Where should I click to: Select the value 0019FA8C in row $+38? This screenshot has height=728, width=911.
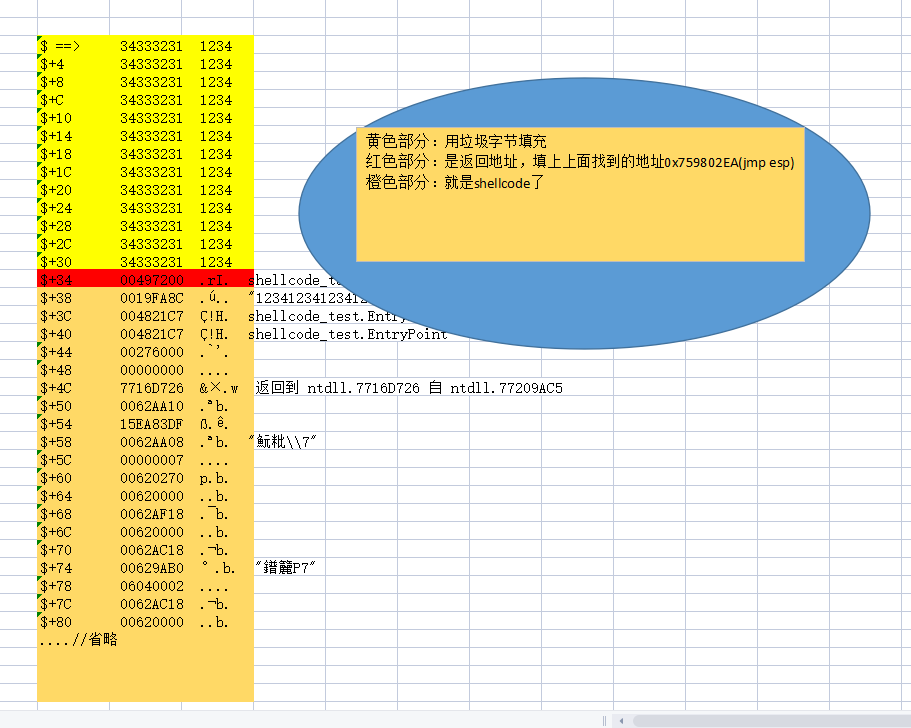pos(152,298)
